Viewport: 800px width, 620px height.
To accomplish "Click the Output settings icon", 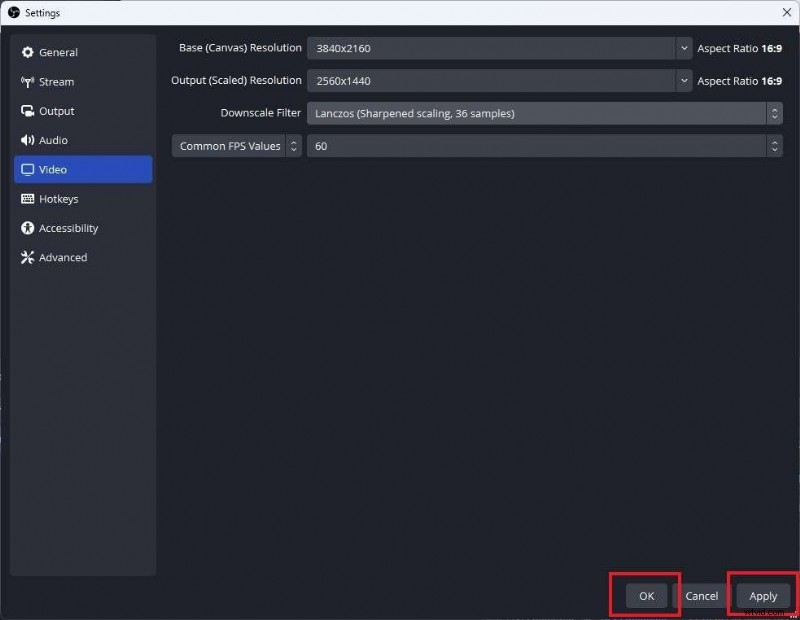I will pos(26,111).
